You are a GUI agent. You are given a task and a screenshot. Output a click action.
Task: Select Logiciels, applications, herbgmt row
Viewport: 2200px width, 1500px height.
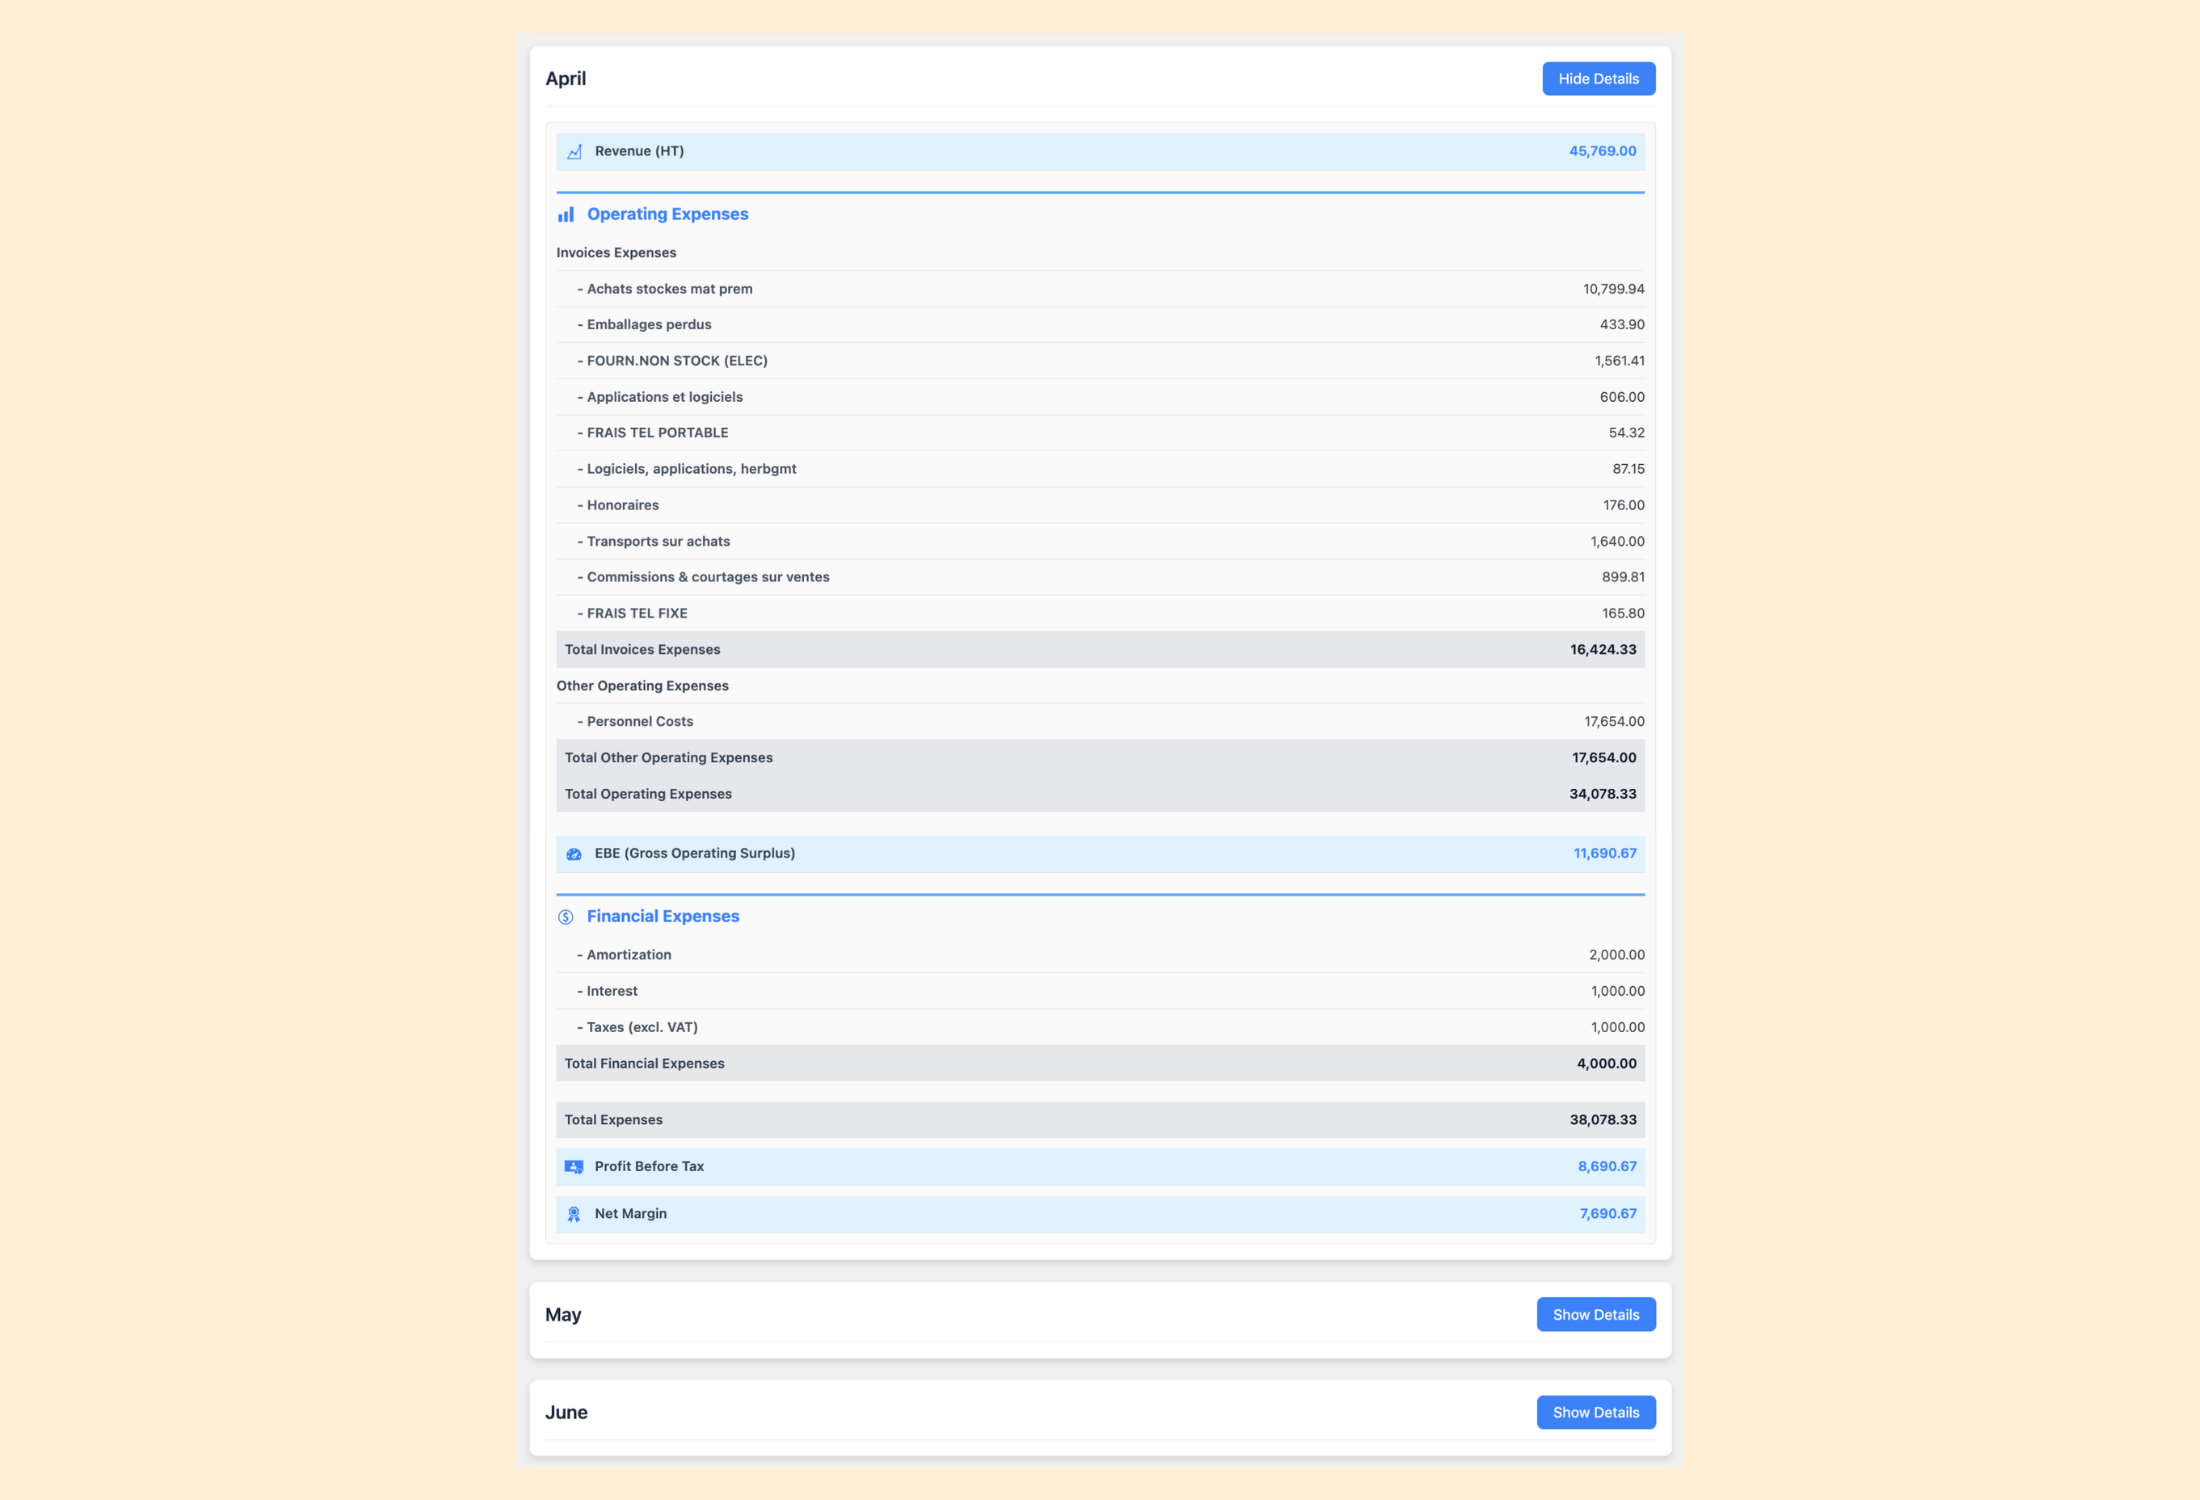[1100, 469]
